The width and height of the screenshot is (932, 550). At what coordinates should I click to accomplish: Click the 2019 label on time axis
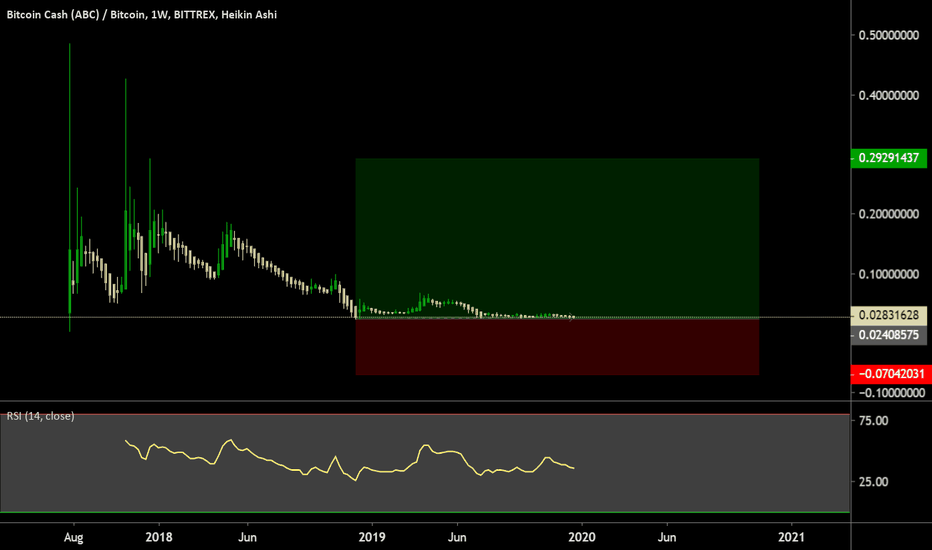click(372, 537)
